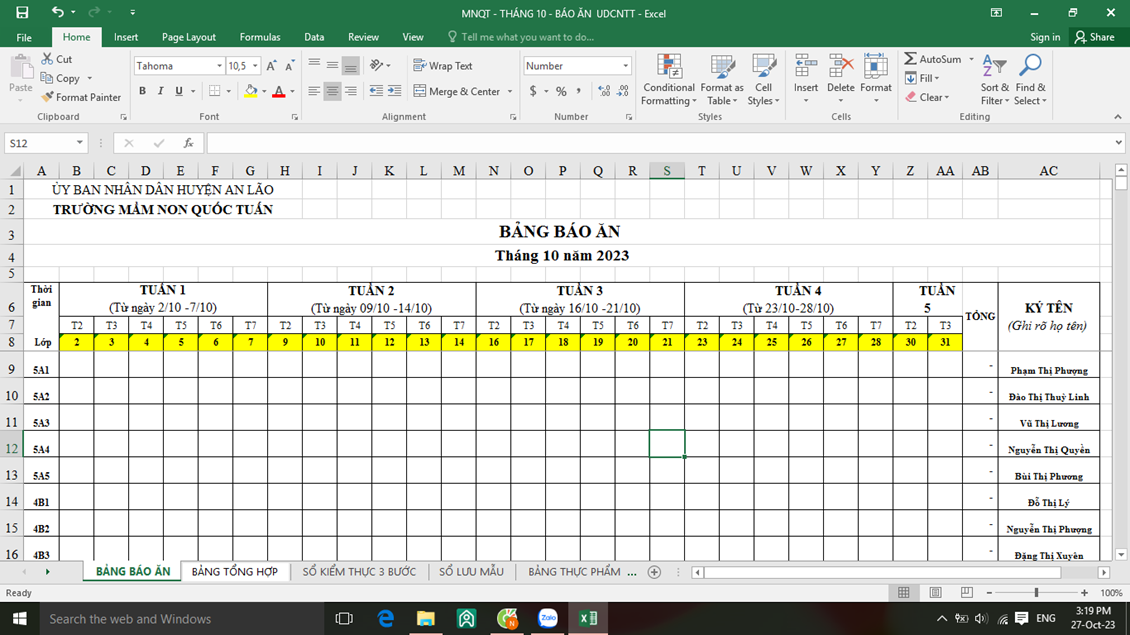This screenshot has width=1130, height=635.
Task: Open Zalo from the Windows taskbar
Action: click(548, 619)
